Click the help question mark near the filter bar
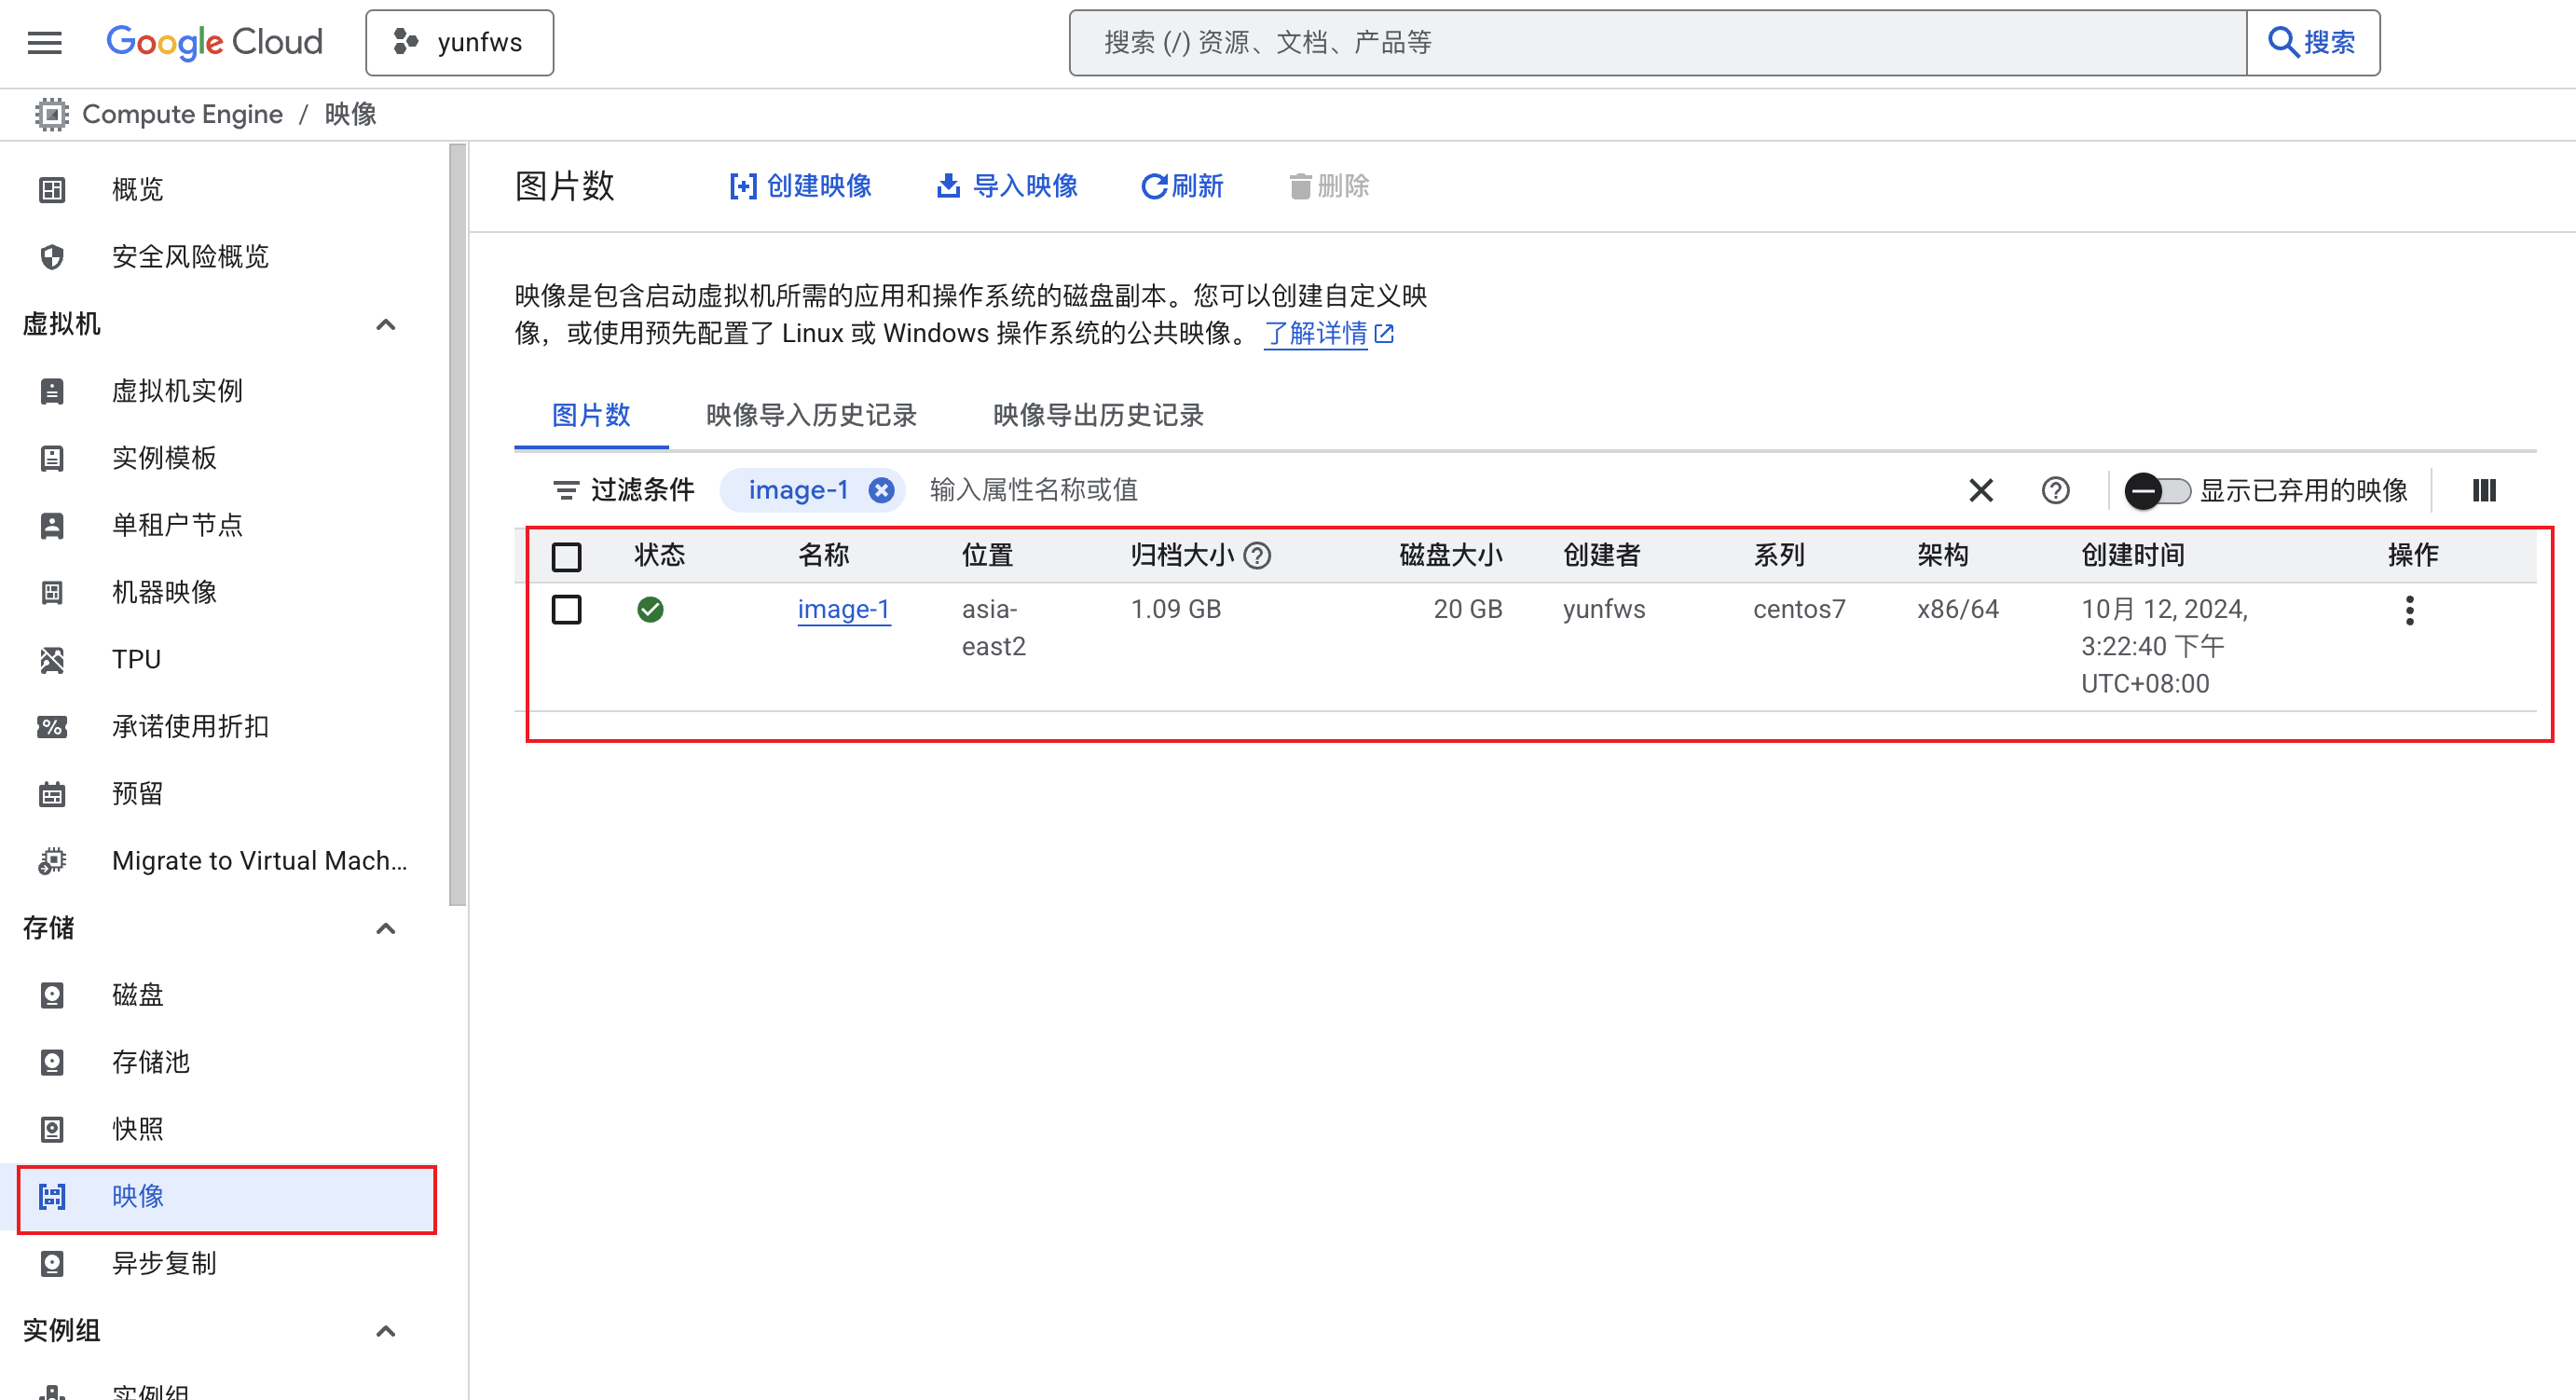 coord(2055,490)
